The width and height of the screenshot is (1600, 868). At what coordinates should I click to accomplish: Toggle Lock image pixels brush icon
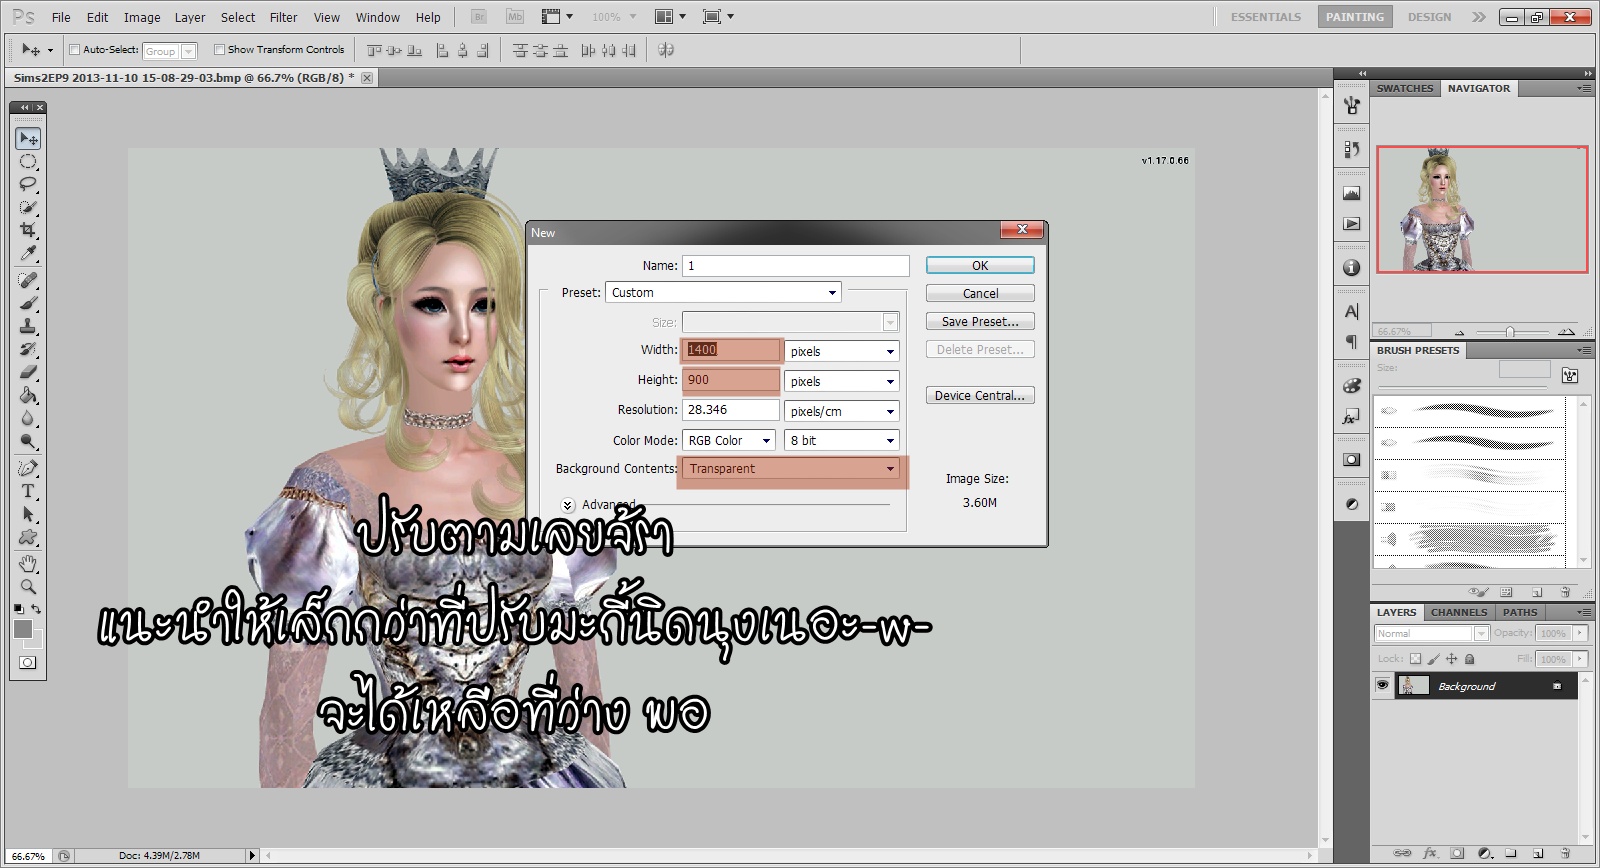(x=1433, y=659)
